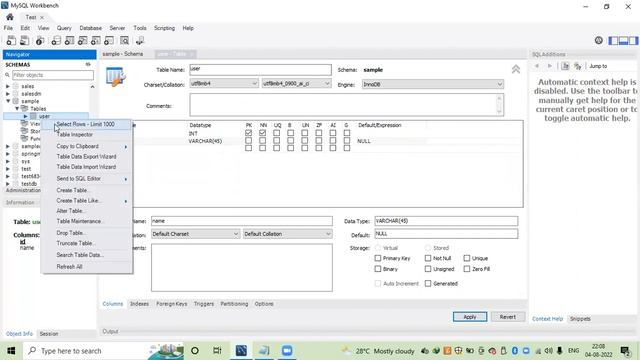Click the schemas refresh icon
The height and width of the screenshot is (360, 640).
[x=88, y=64]
